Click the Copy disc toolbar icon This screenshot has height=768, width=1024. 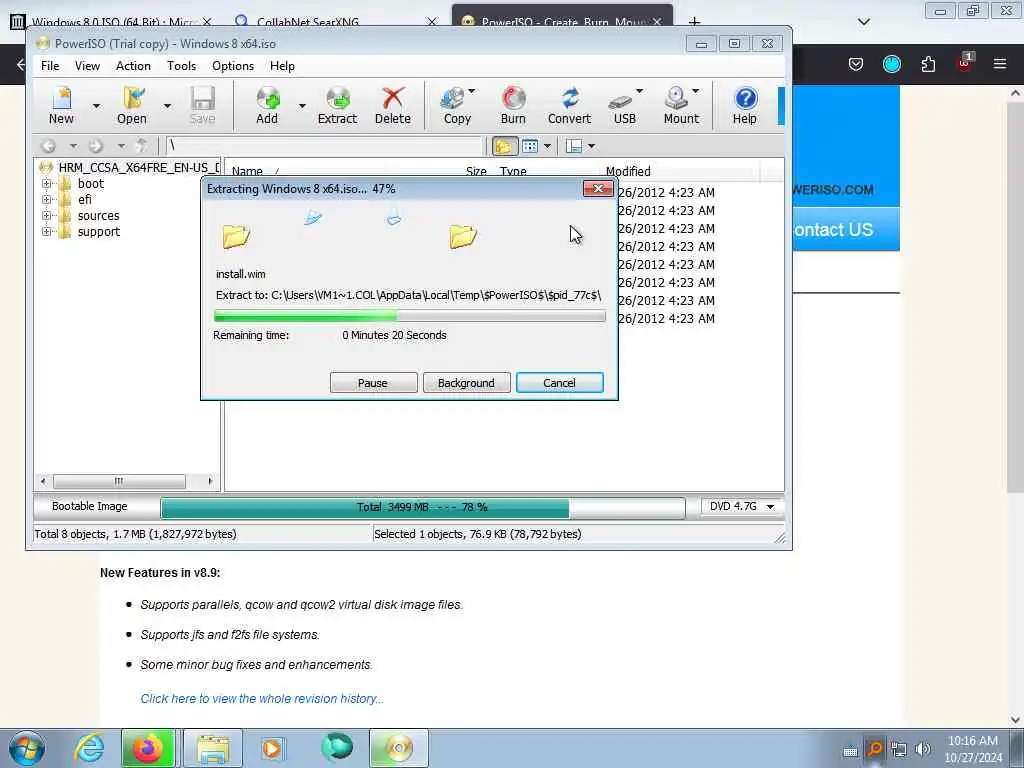456,105
